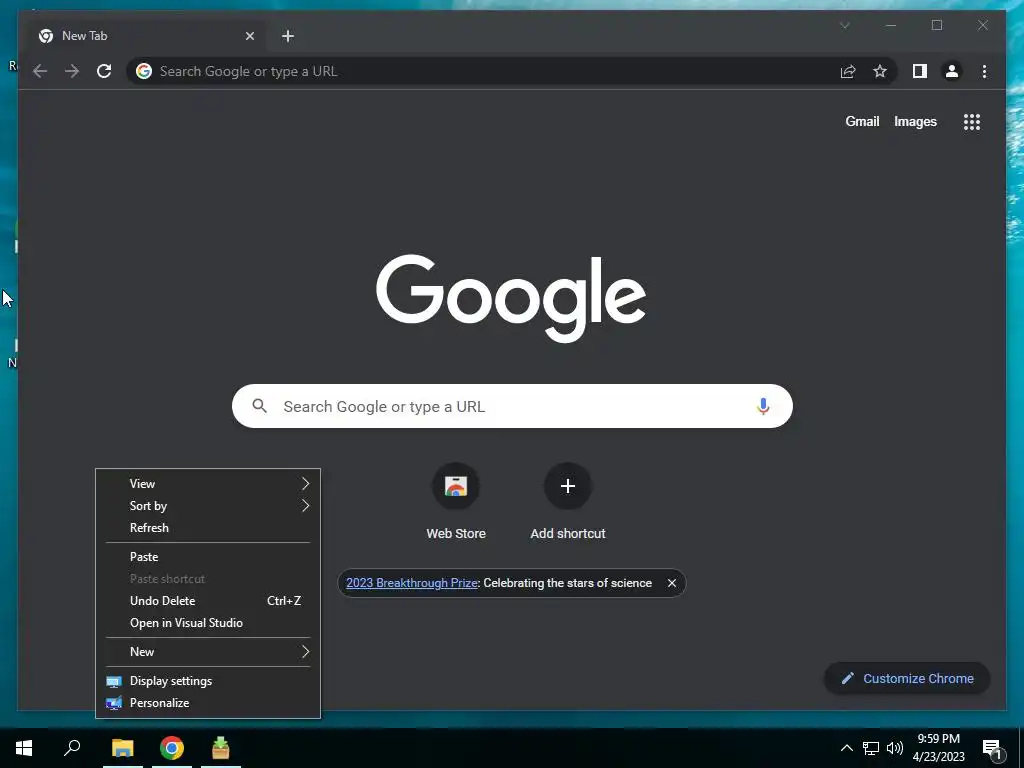
Task: Open the Gmail link
Action: pos(862,121)
